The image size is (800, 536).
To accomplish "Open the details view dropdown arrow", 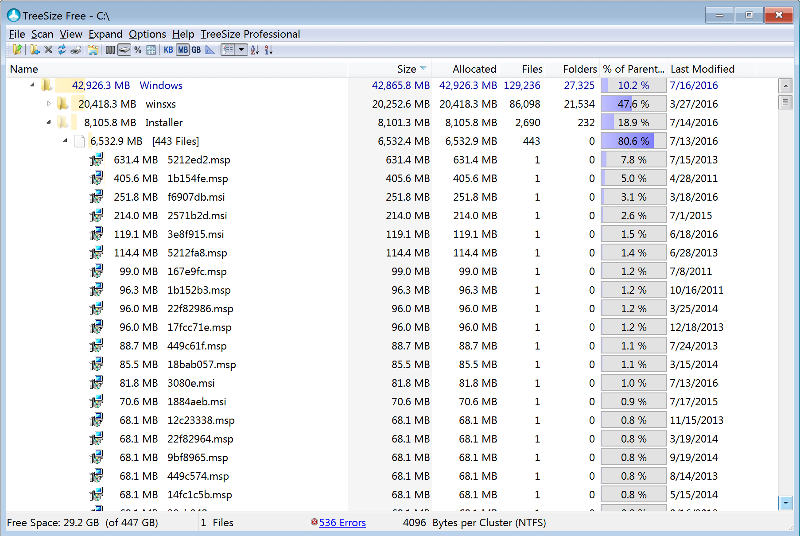I will (x=241, y=49).
